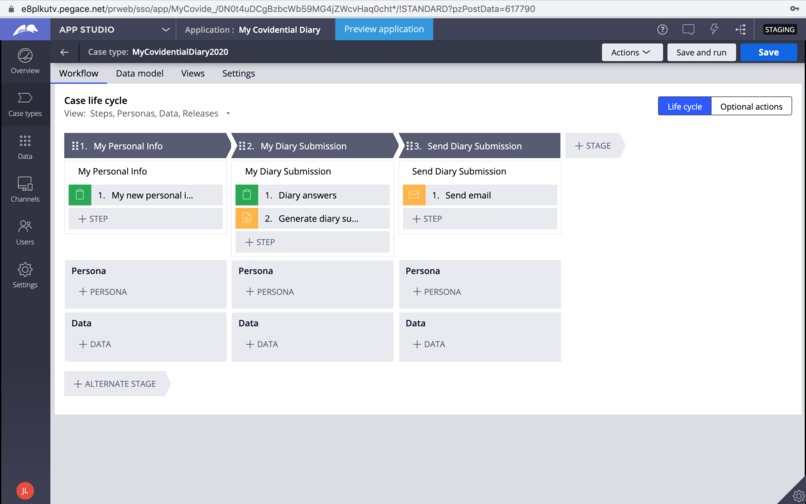Add data to My Personal Info stage
The height and width of the screenshot is (504, 806).
click(x=95, y=344)
